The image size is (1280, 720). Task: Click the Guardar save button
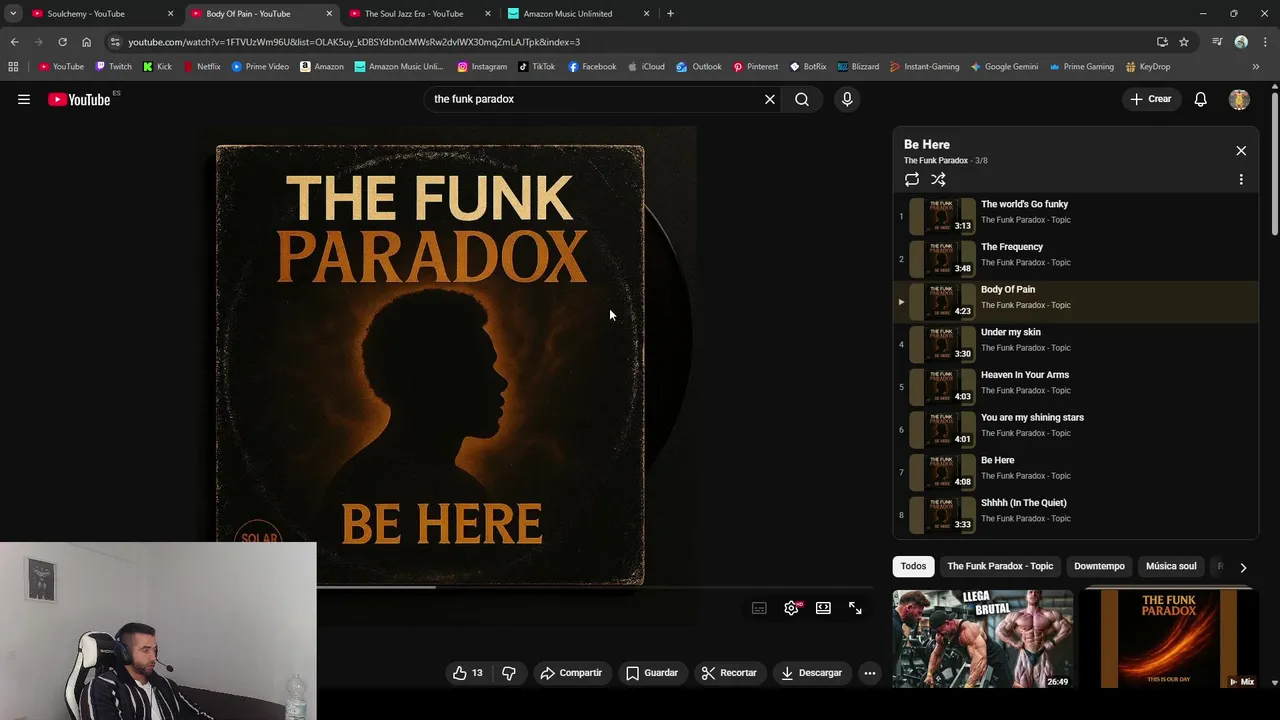[x=652, y=673]
